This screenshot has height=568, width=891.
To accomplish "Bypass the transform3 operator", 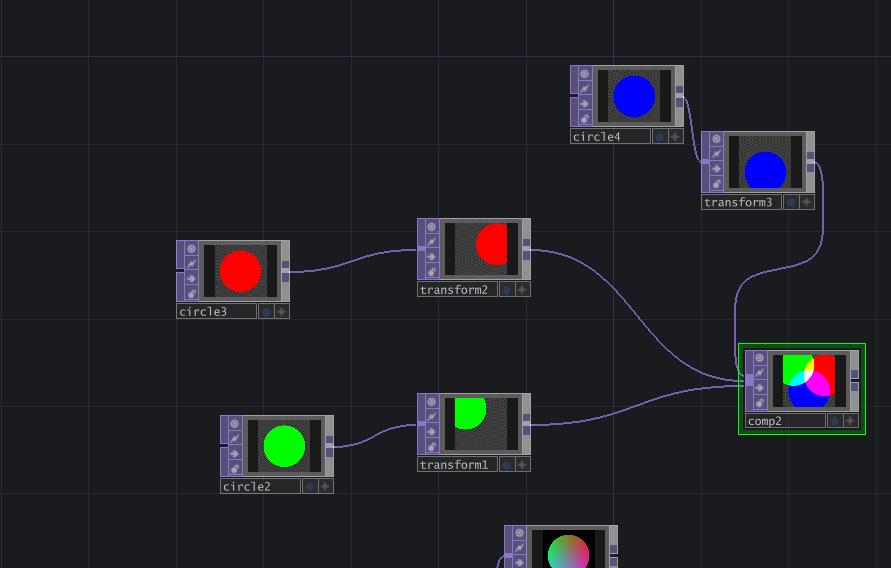I will [x=716, y=169].
